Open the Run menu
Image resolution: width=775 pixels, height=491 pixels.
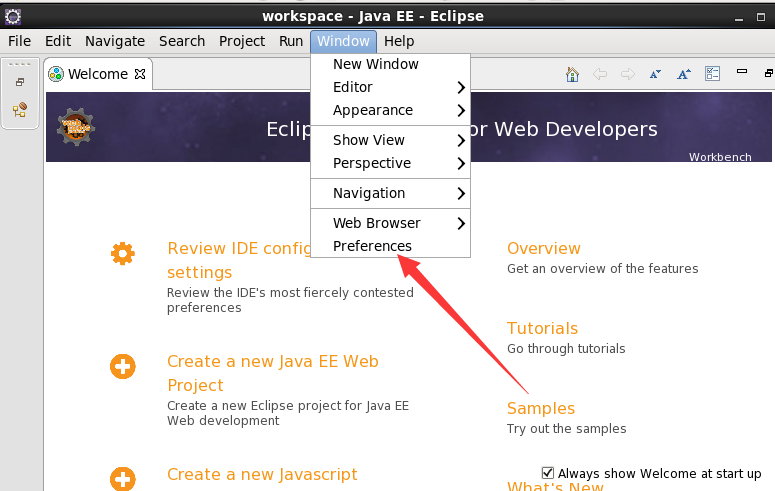click(291, 41)
